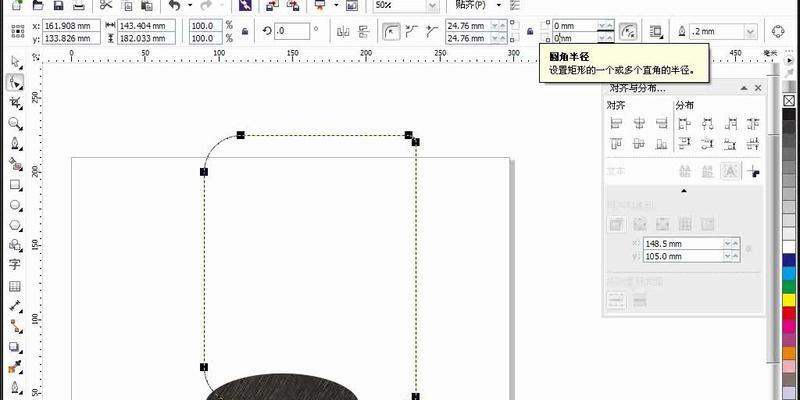
Task: Collapse the text alignment section arrow
Action: coord(684,191)
